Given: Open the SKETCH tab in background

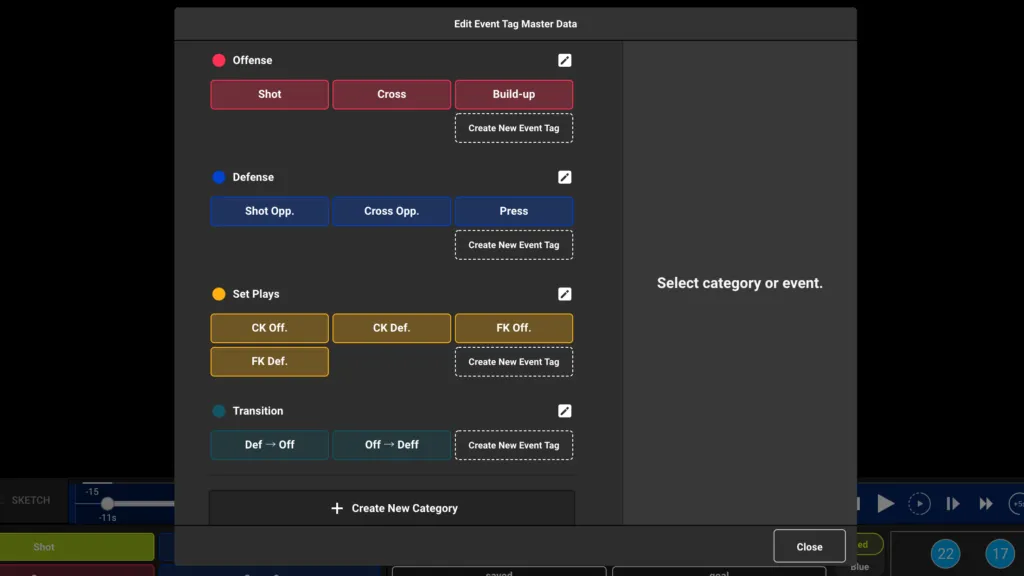Looking at the screenshot, I should 31,500.
